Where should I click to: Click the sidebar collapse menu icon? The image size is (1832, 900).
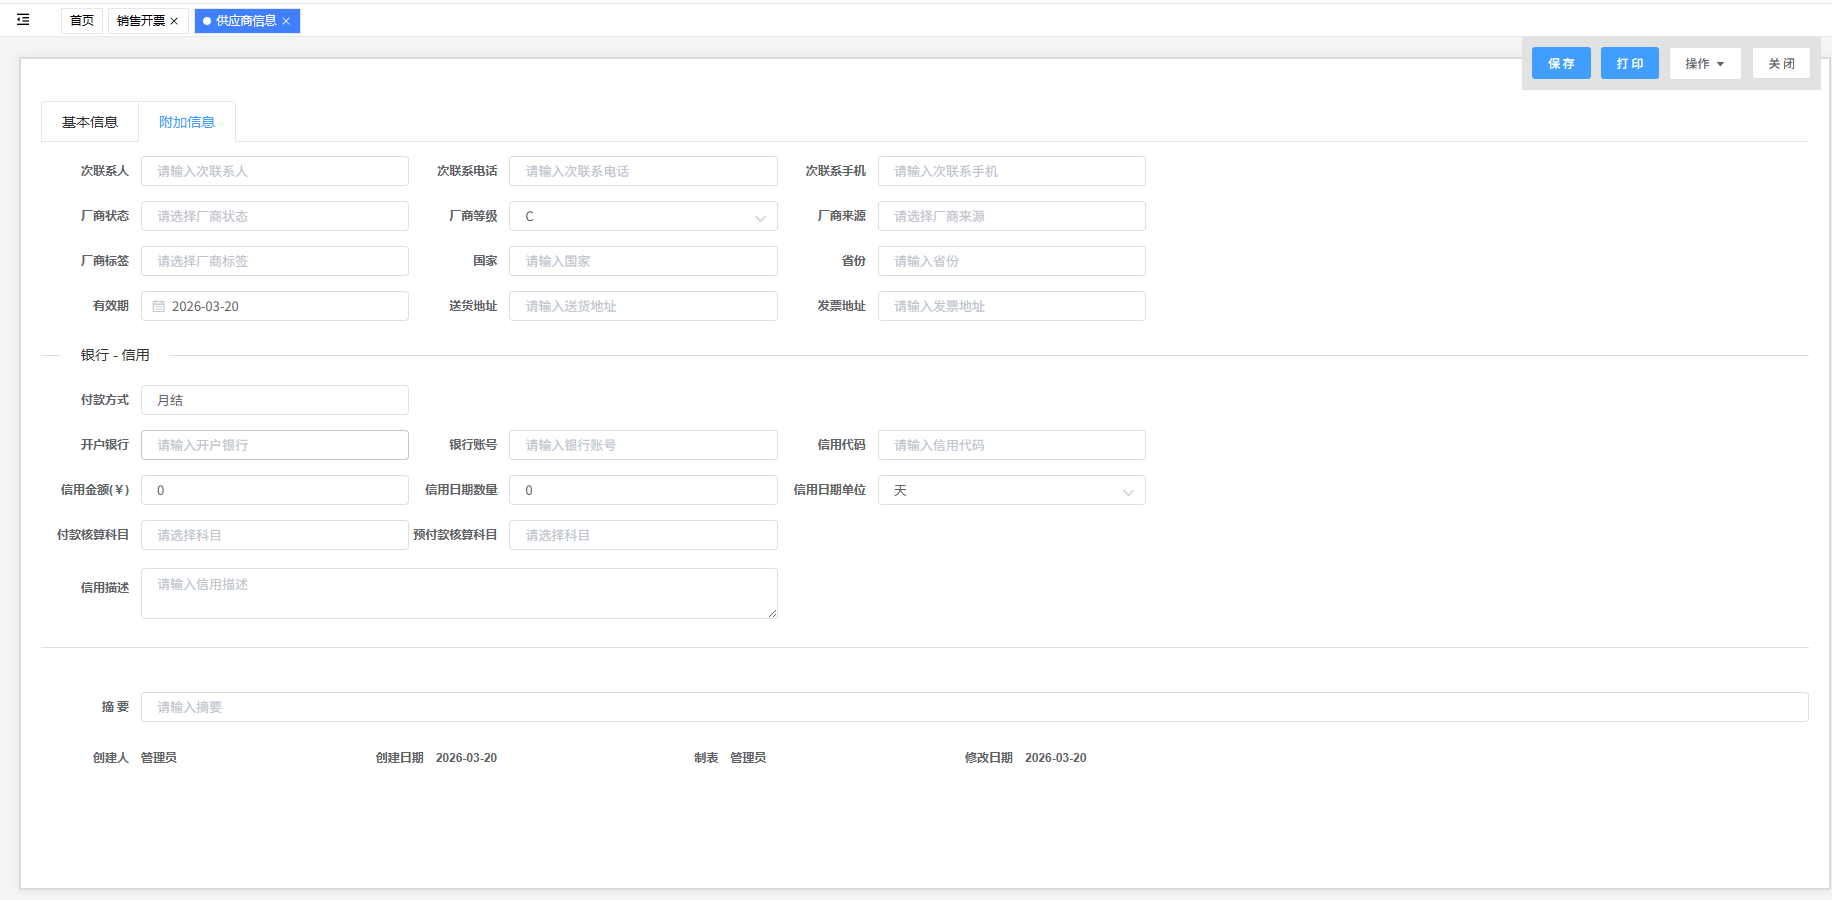click(x=23, y=20)
